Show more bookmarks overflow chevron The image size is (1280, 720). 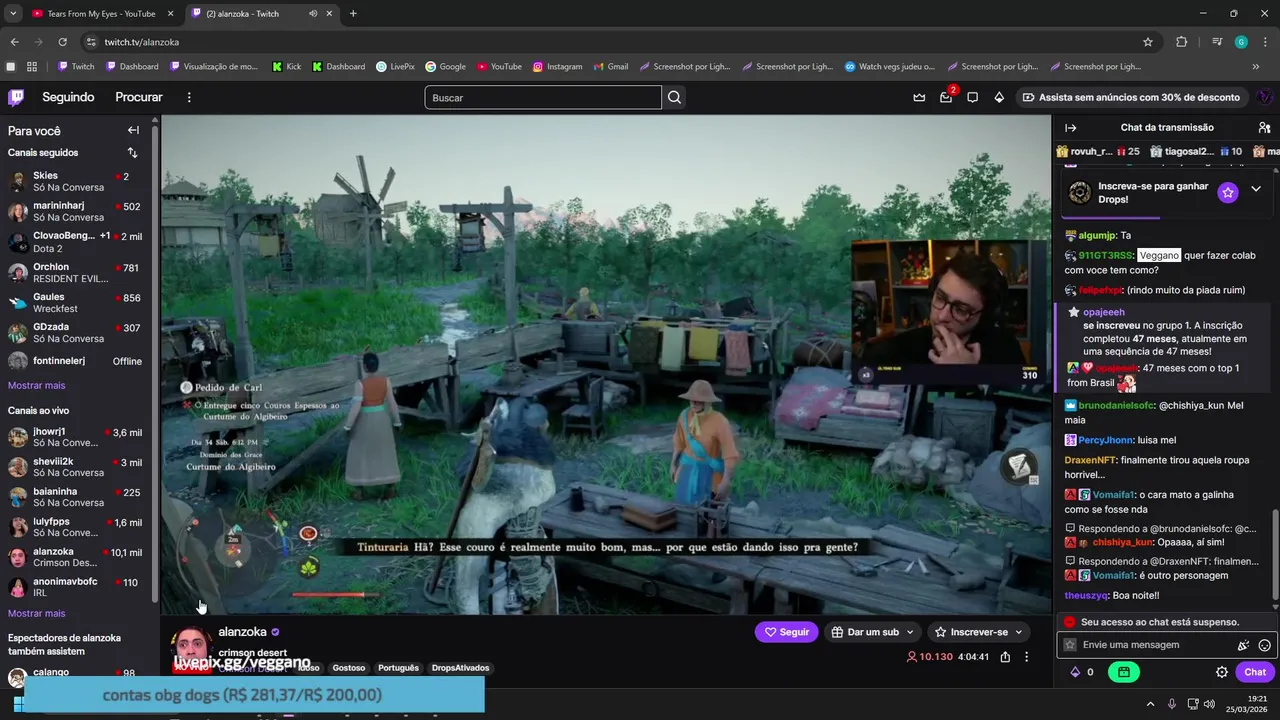tap(1255, 67)
